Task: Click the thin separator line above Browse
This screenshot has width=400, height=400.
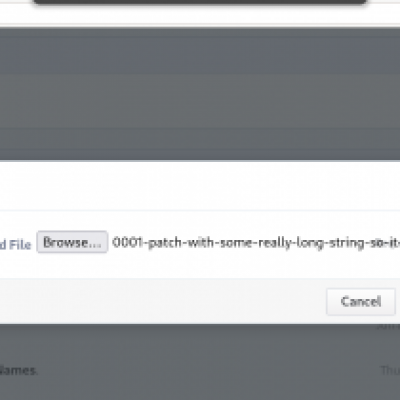Action: point(200,211)
